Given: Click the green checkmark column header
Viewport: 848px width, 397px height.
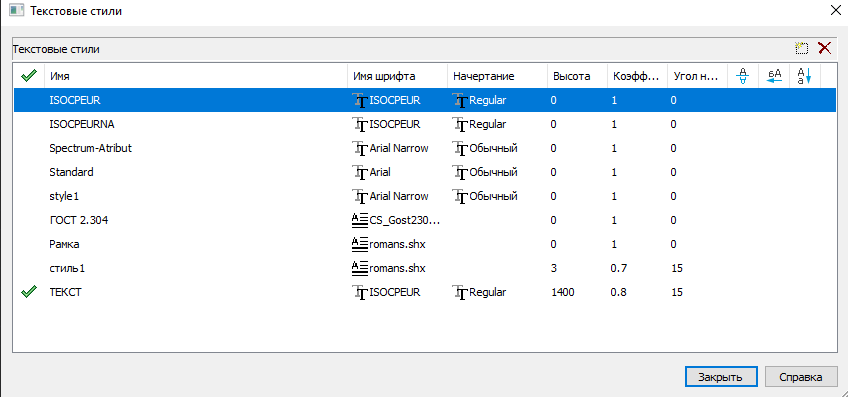Looking at the screenshot, I should tap(29, 76).
